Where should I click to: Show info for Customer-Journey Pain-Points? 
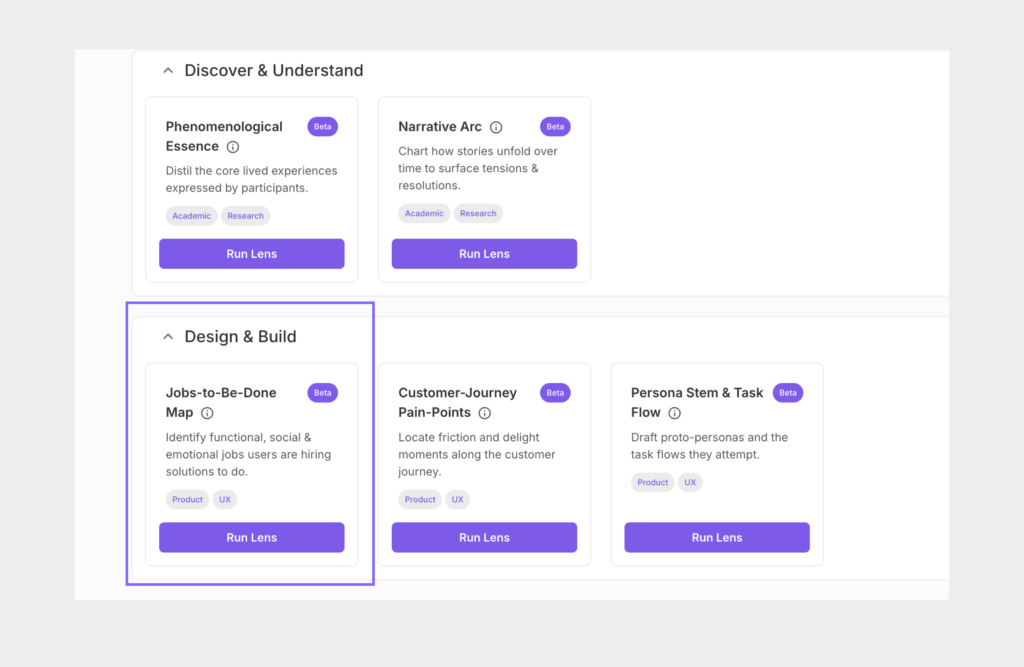484,413
